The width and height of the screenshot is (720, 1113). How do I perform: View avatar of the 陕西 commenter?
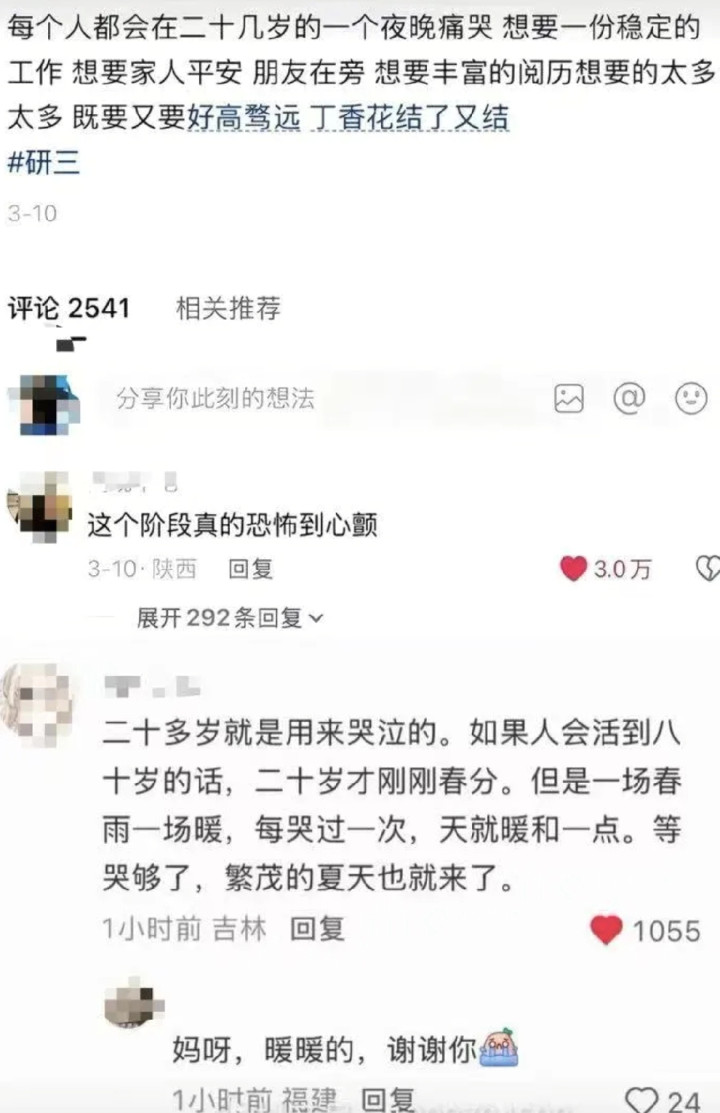pyautogui.click(x=40, y=506)
